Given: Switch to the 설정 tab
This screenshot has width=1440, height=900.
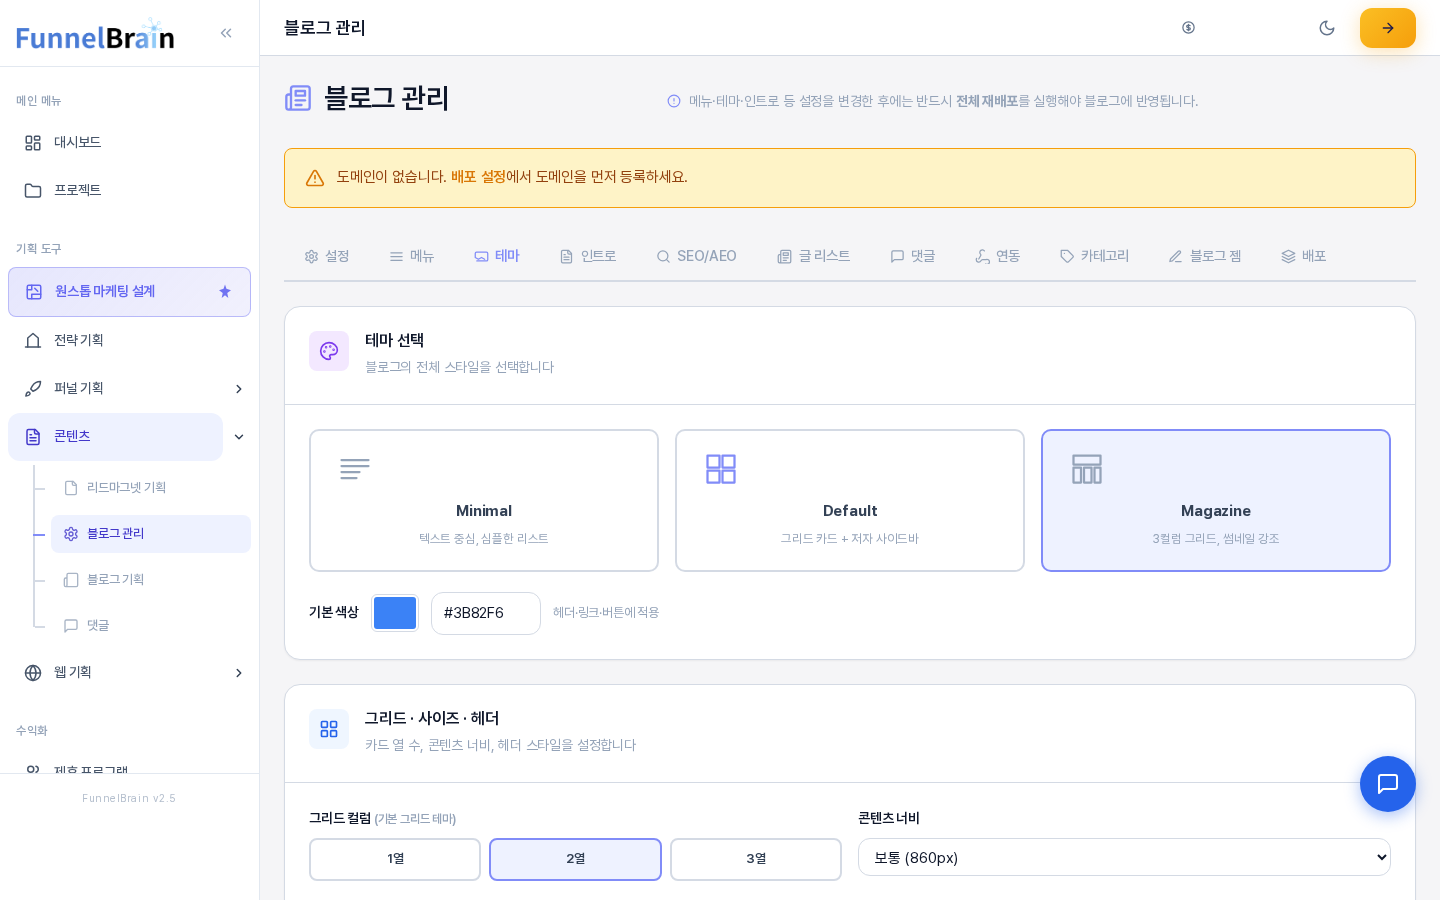Looking at the screenshot, I should tap(327, 257).
